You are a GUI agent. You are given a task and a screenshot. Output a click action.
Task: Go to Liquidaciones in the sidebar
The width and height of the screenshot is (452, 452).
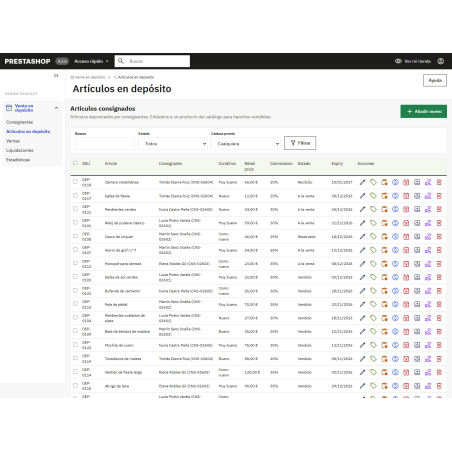[x=20, y=150]
